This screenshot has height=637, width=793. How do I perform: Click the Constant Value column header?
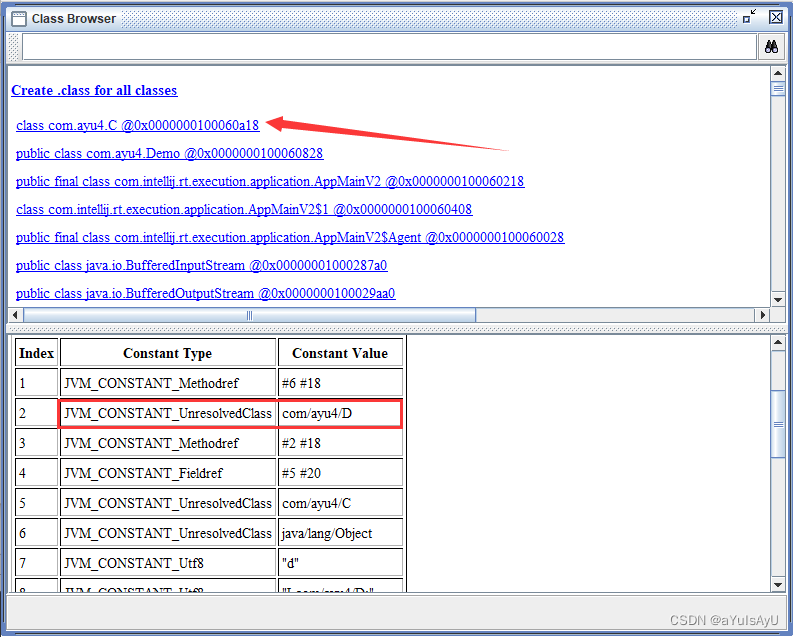tap(340, 353)
